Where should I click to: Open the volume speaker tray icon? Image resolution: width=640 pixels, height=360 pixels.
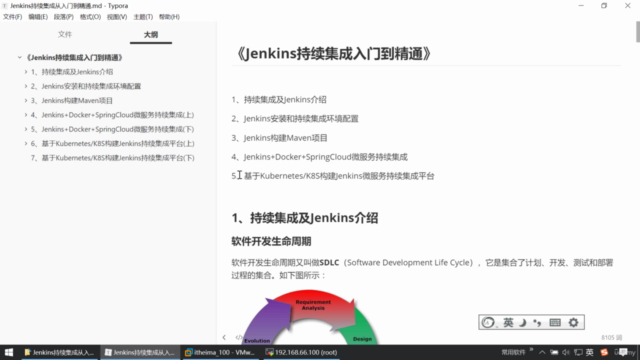pos(566,352)
